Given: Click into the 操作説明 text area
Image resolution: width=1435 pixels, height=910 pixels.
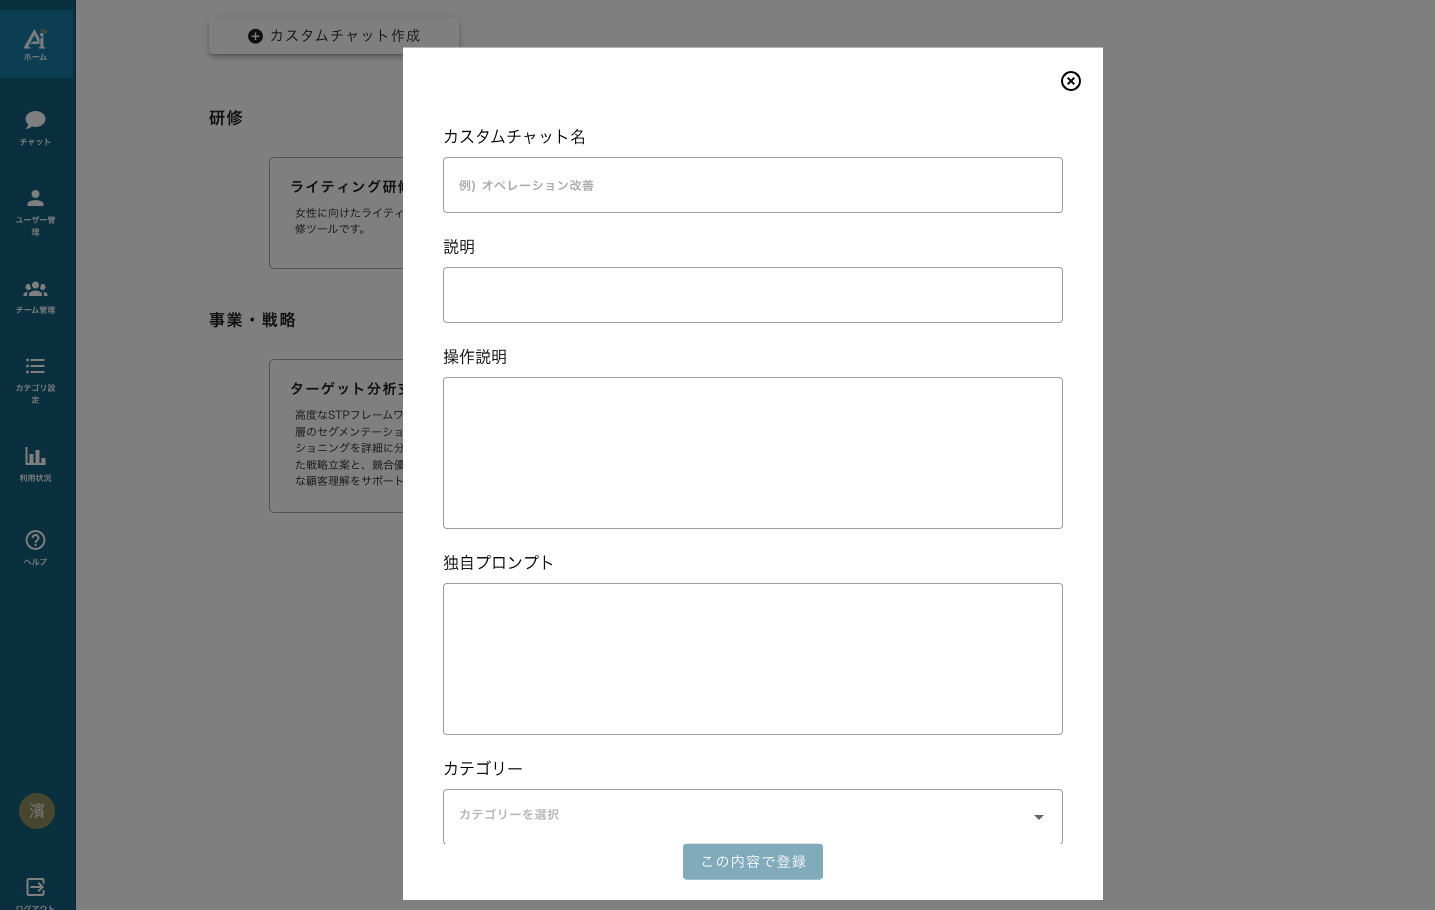Looking at the screenshot, I should pyautogui.click(x=752, y=453).
